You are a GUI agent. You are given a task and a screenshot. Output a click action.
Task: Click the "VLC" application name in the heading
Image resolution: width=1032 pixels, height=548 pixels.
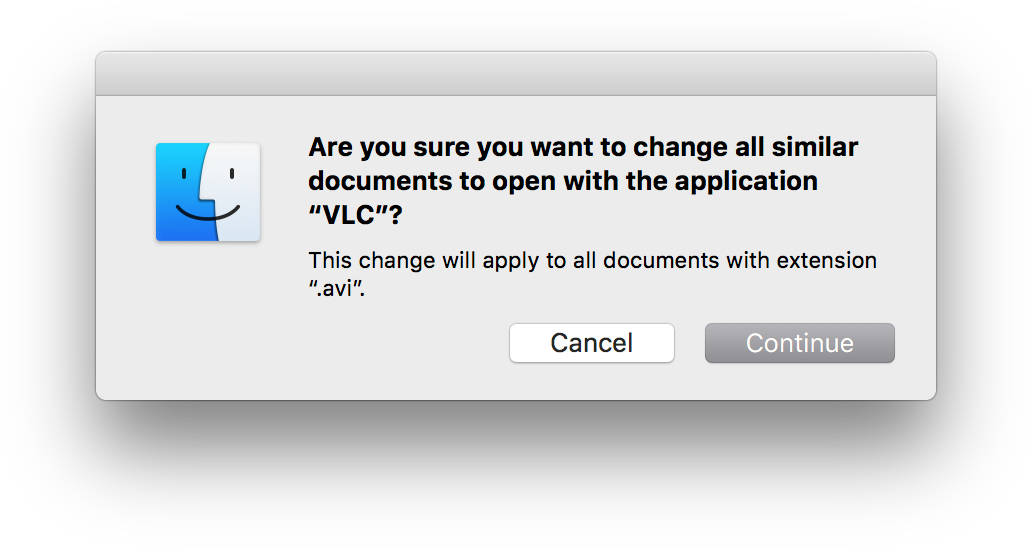coord(349,215)
